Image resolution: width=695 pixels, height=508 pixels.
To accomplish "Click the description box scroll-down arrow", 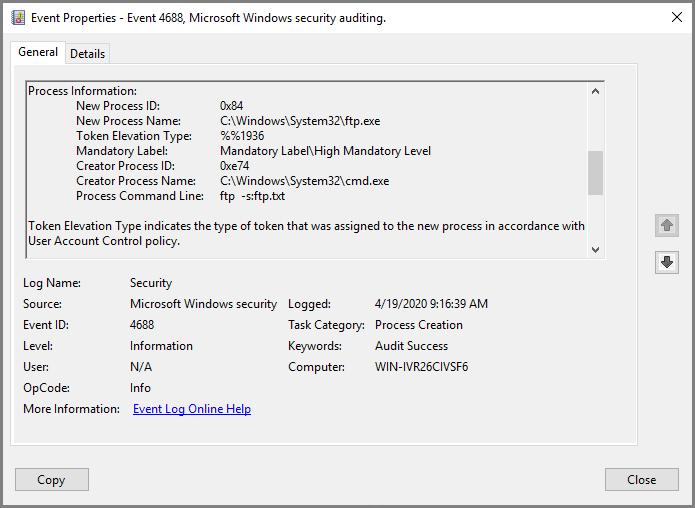I will (596, 250).
